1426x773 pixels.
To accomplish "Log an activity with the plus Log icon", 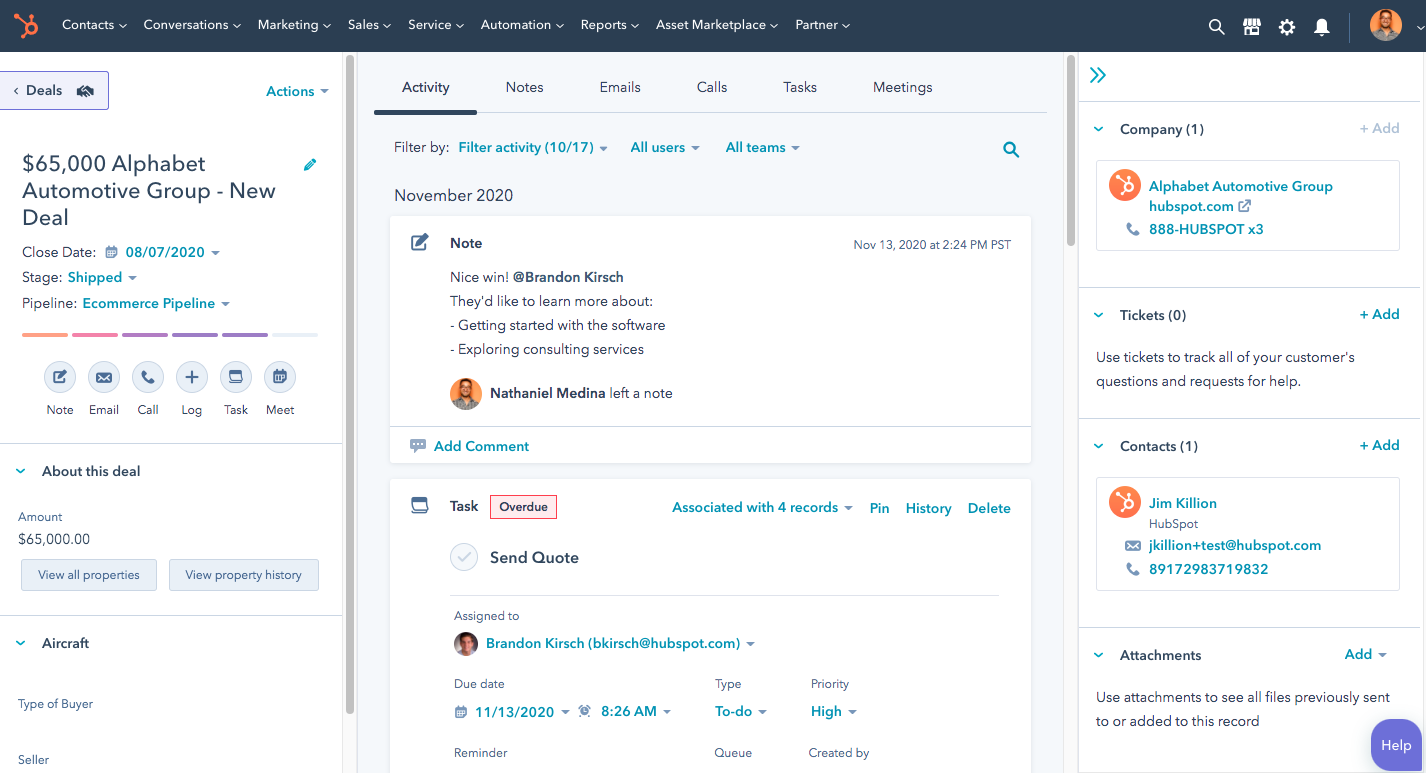I will (191, 377).
